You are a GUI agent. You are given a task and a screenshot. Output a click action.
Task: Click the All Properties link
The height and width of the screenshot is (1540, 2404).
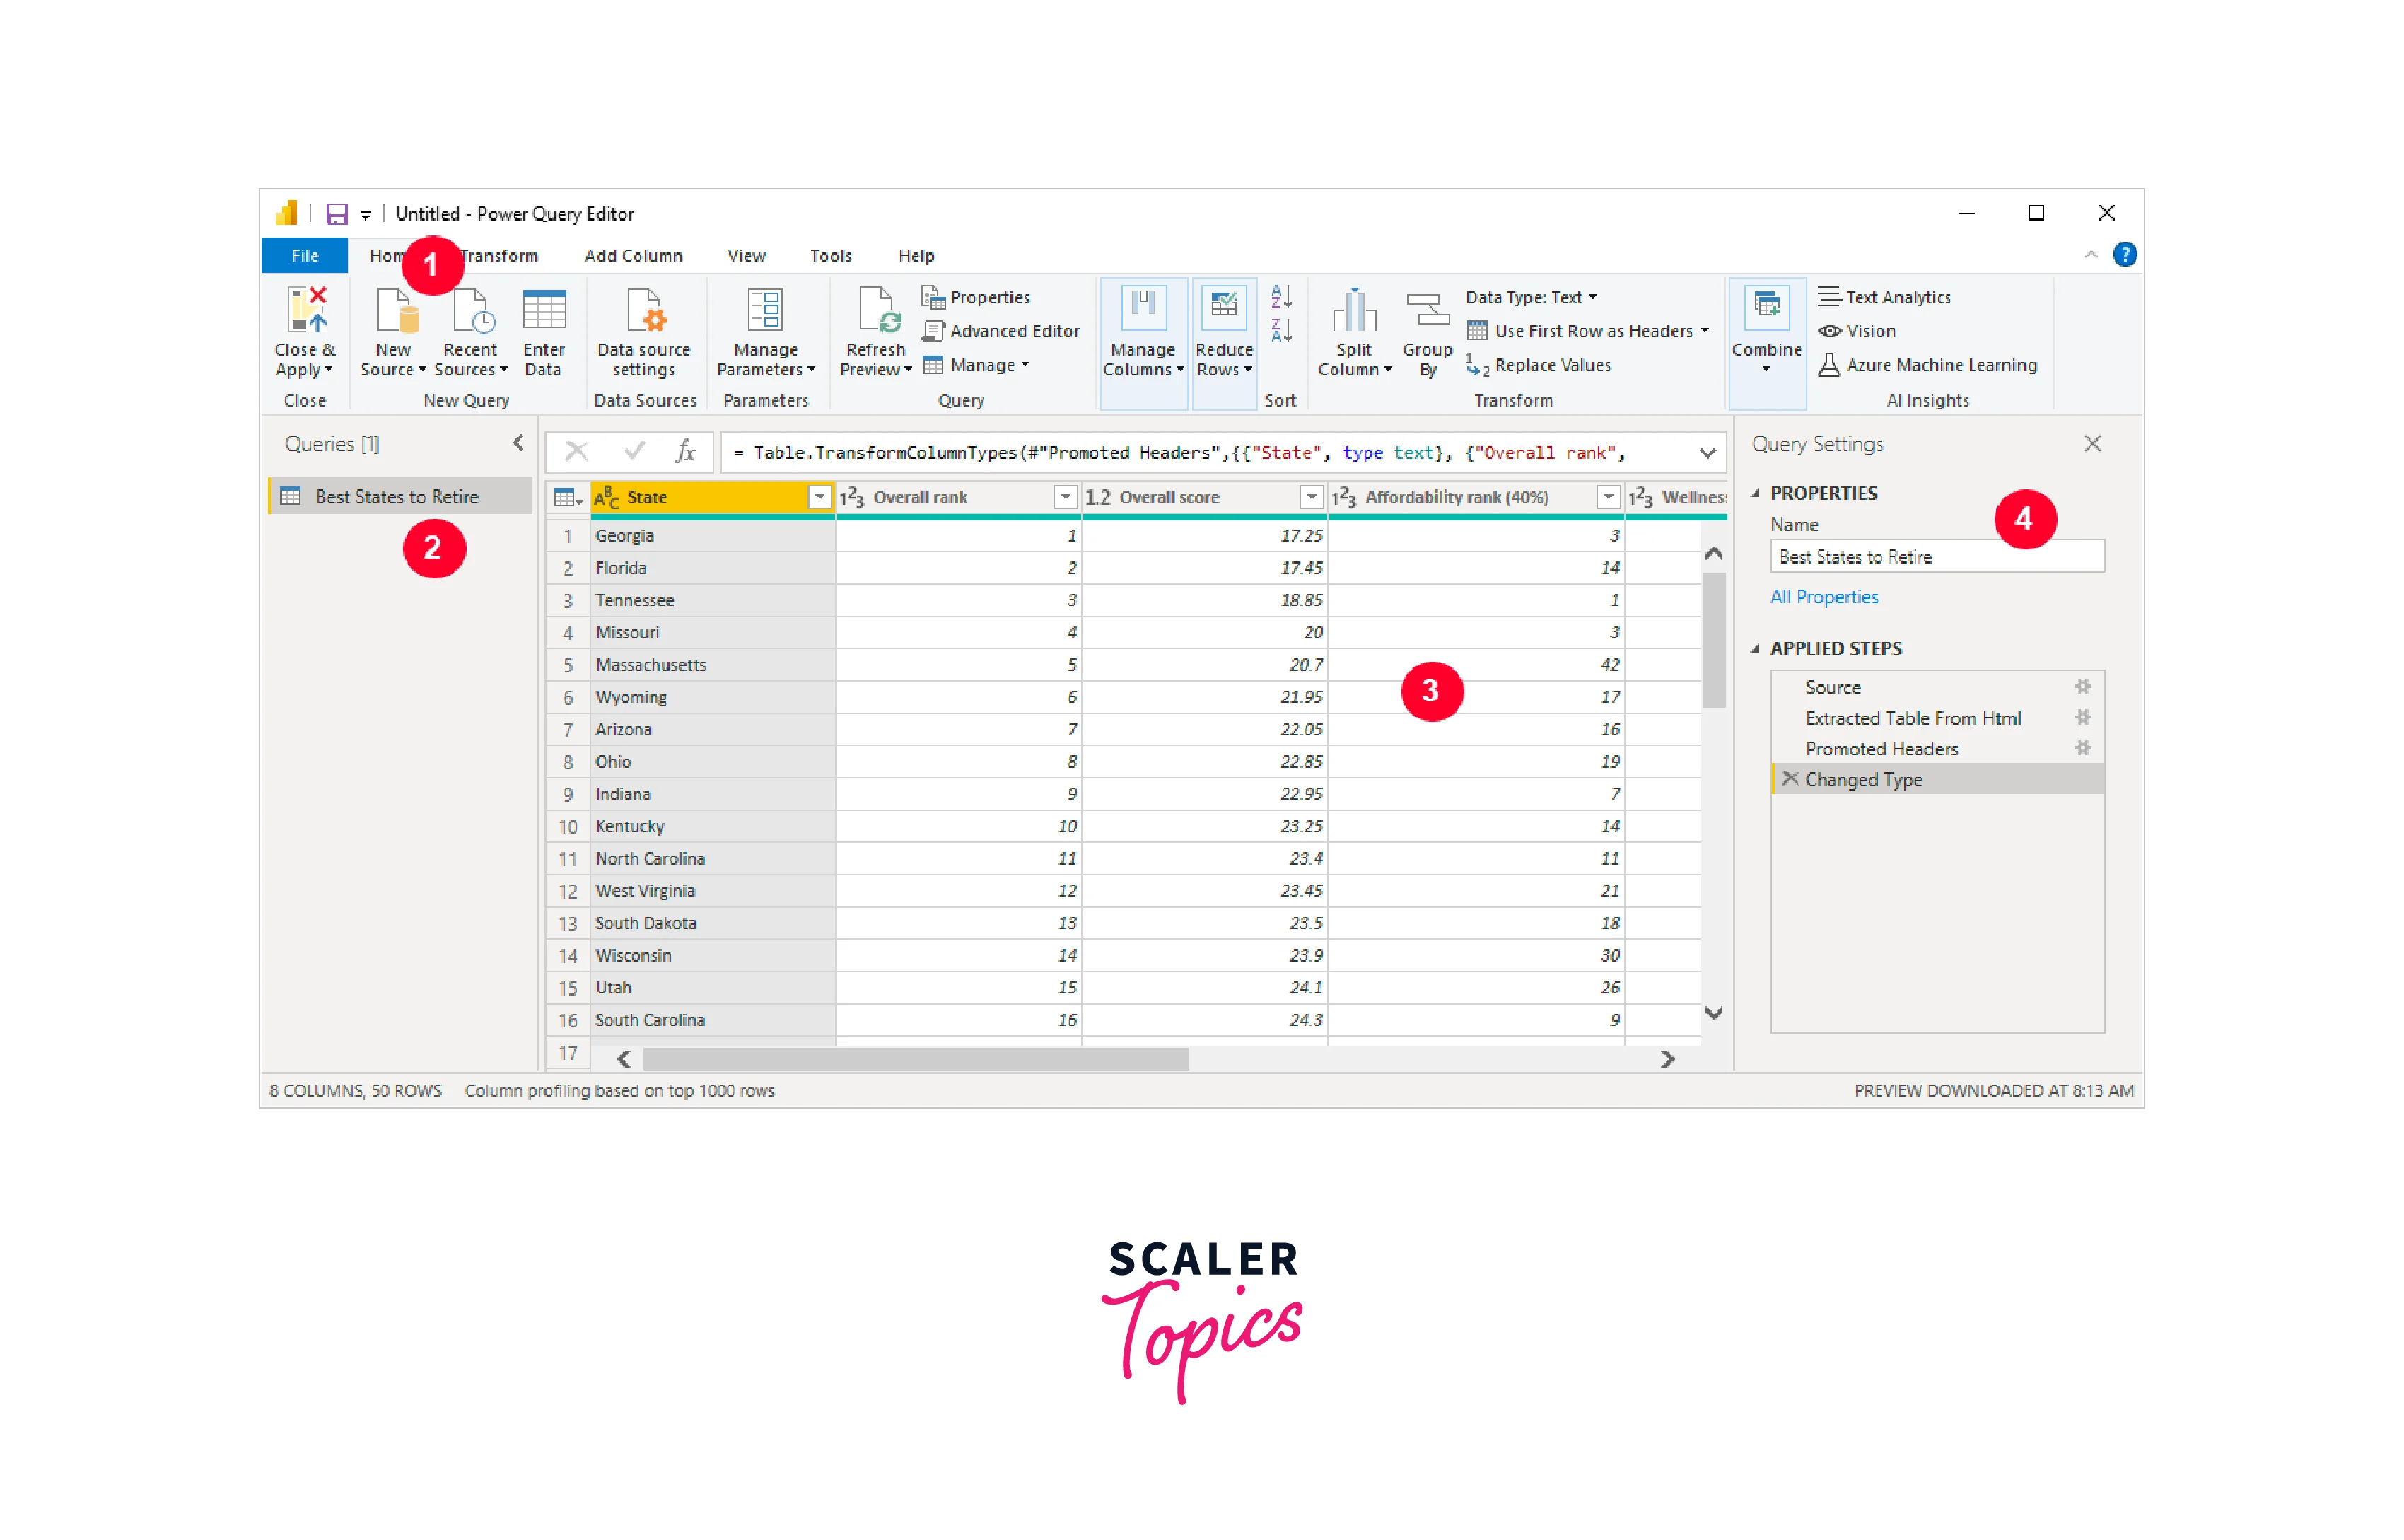[x=1824, y=597]
